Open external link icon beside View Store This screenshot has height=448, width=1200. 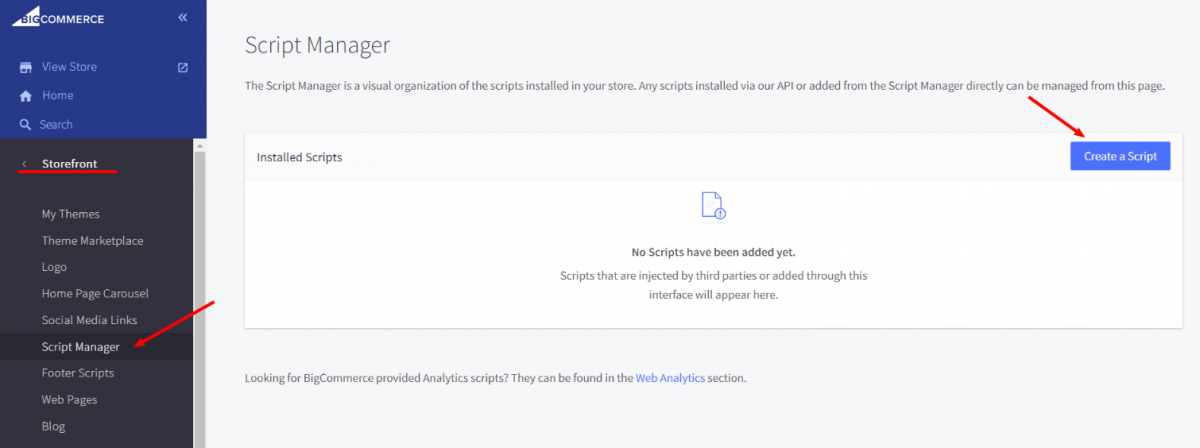(182, 67)
